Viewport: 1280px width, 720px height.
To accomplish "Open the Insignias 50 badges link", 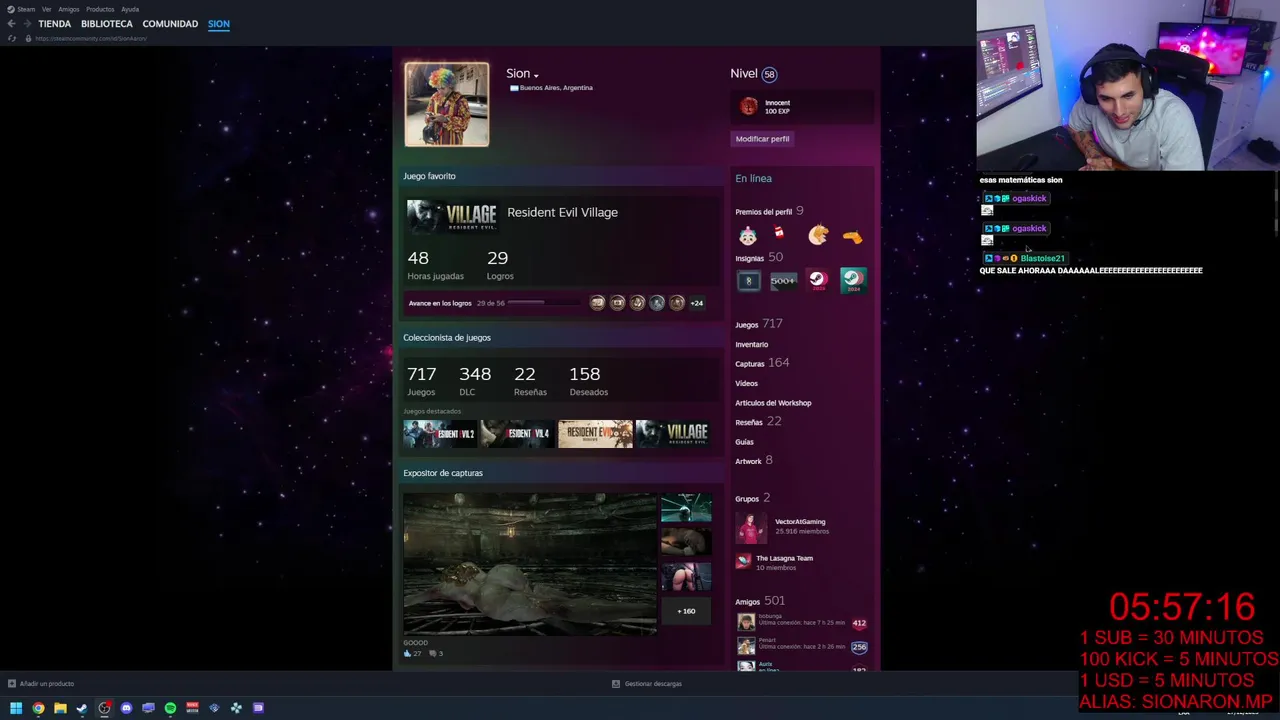I will pyautogui.click(x=759, y=258).
